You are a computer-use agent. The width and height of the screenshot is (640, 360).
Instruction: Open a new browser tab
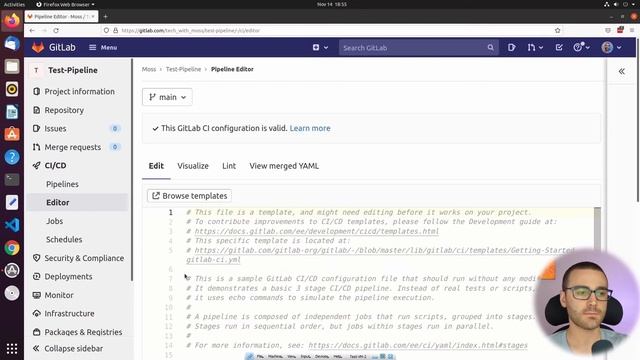pos(105,17)
